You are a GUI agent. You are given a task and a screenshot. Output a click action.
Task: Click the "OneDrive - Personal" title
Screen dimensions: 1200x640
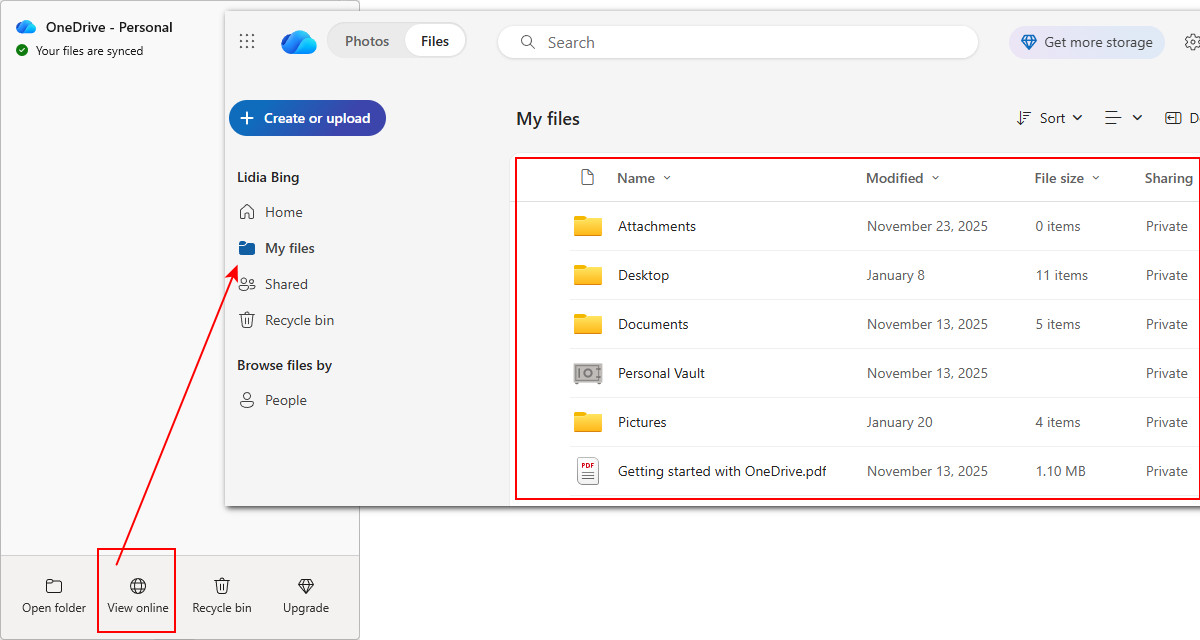(109, 27)
